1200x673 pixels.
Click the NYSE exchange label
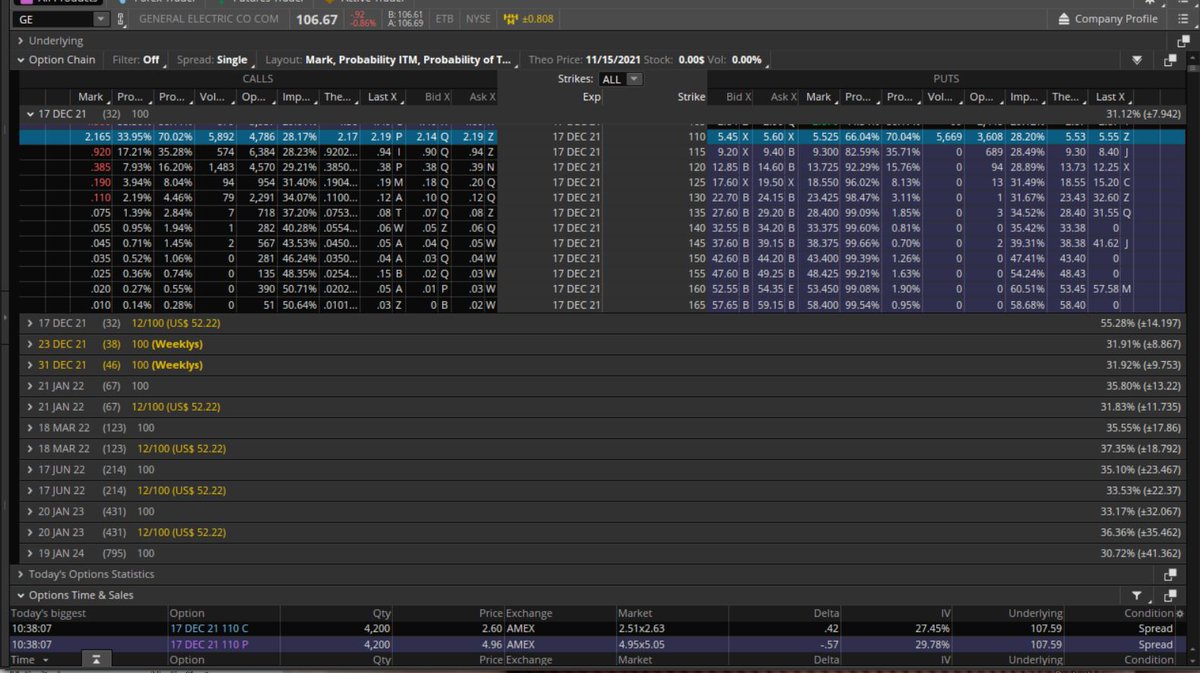click(477, 19)
